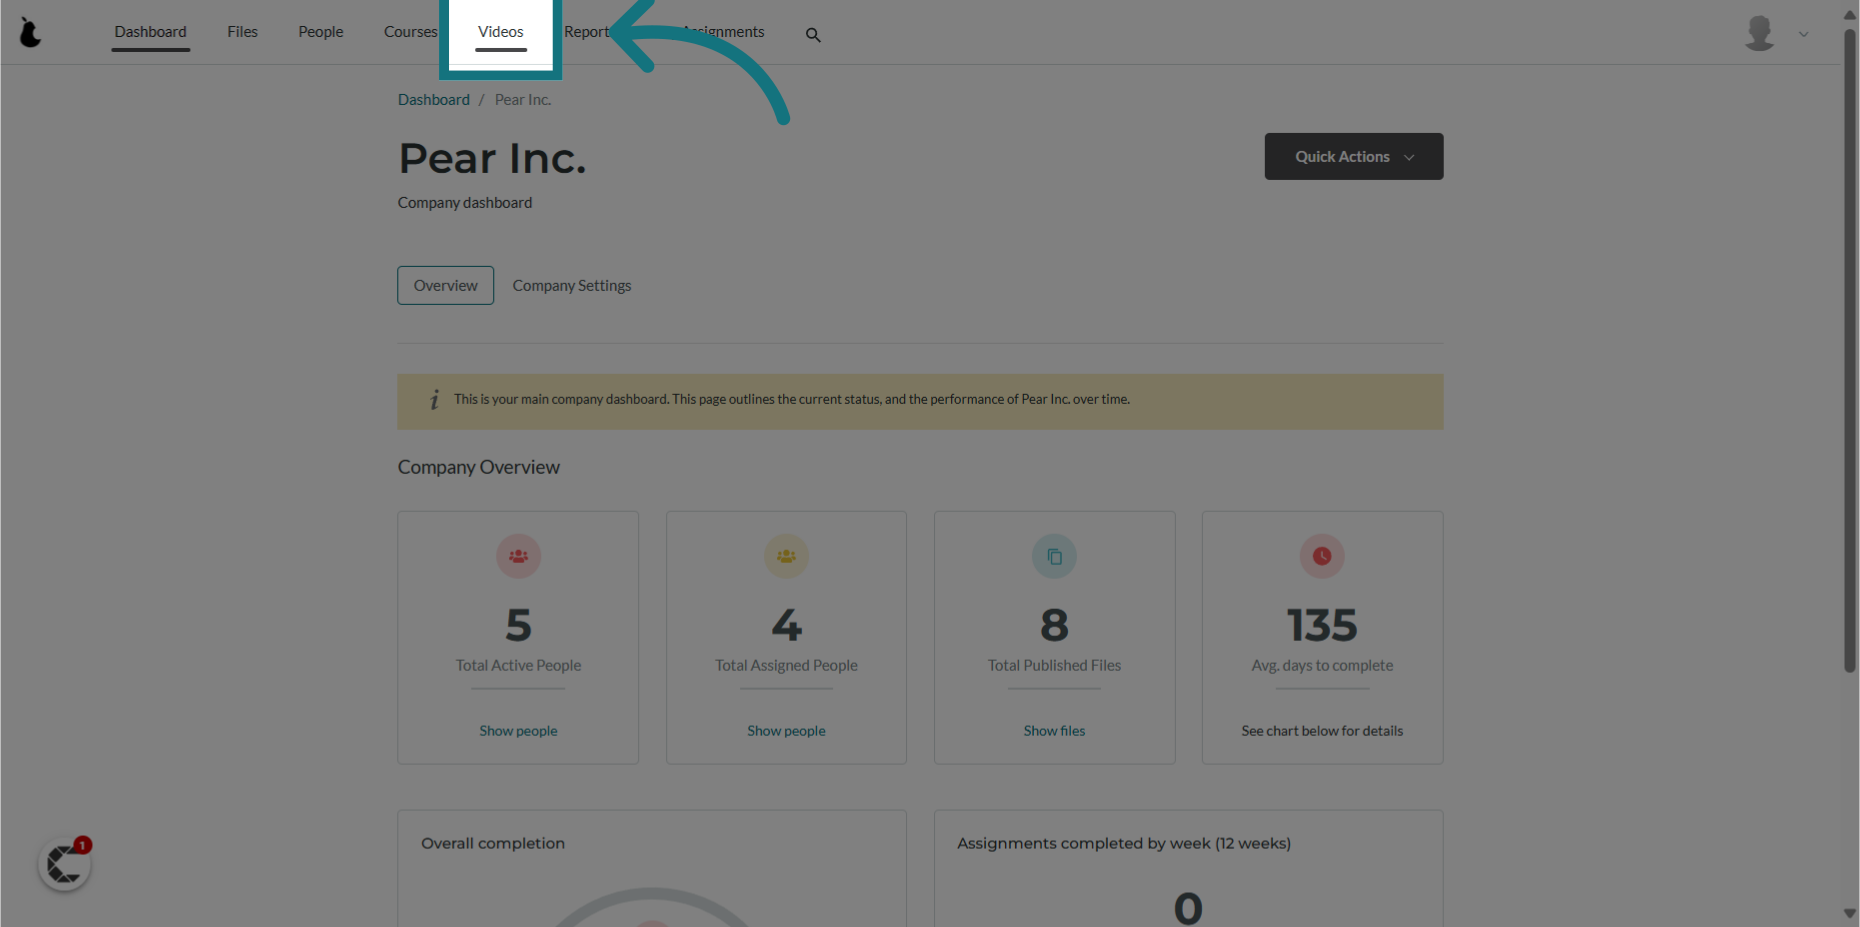
Task: Click the Pear Inc. page heading
Action: (x=492, y=158)
